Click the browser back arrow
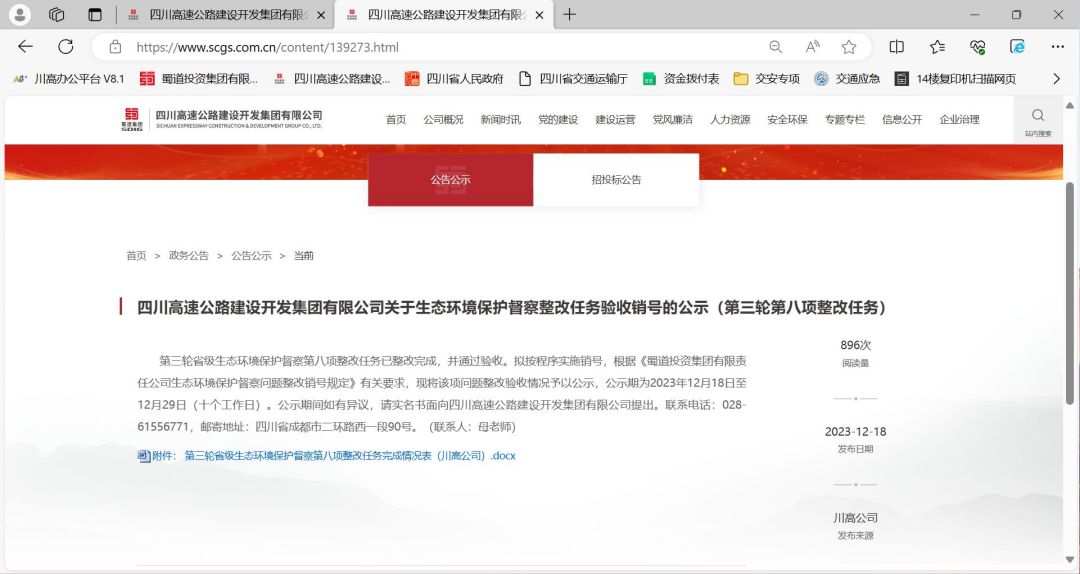Screen dimensions: 1080x574 tap(25, 47)
